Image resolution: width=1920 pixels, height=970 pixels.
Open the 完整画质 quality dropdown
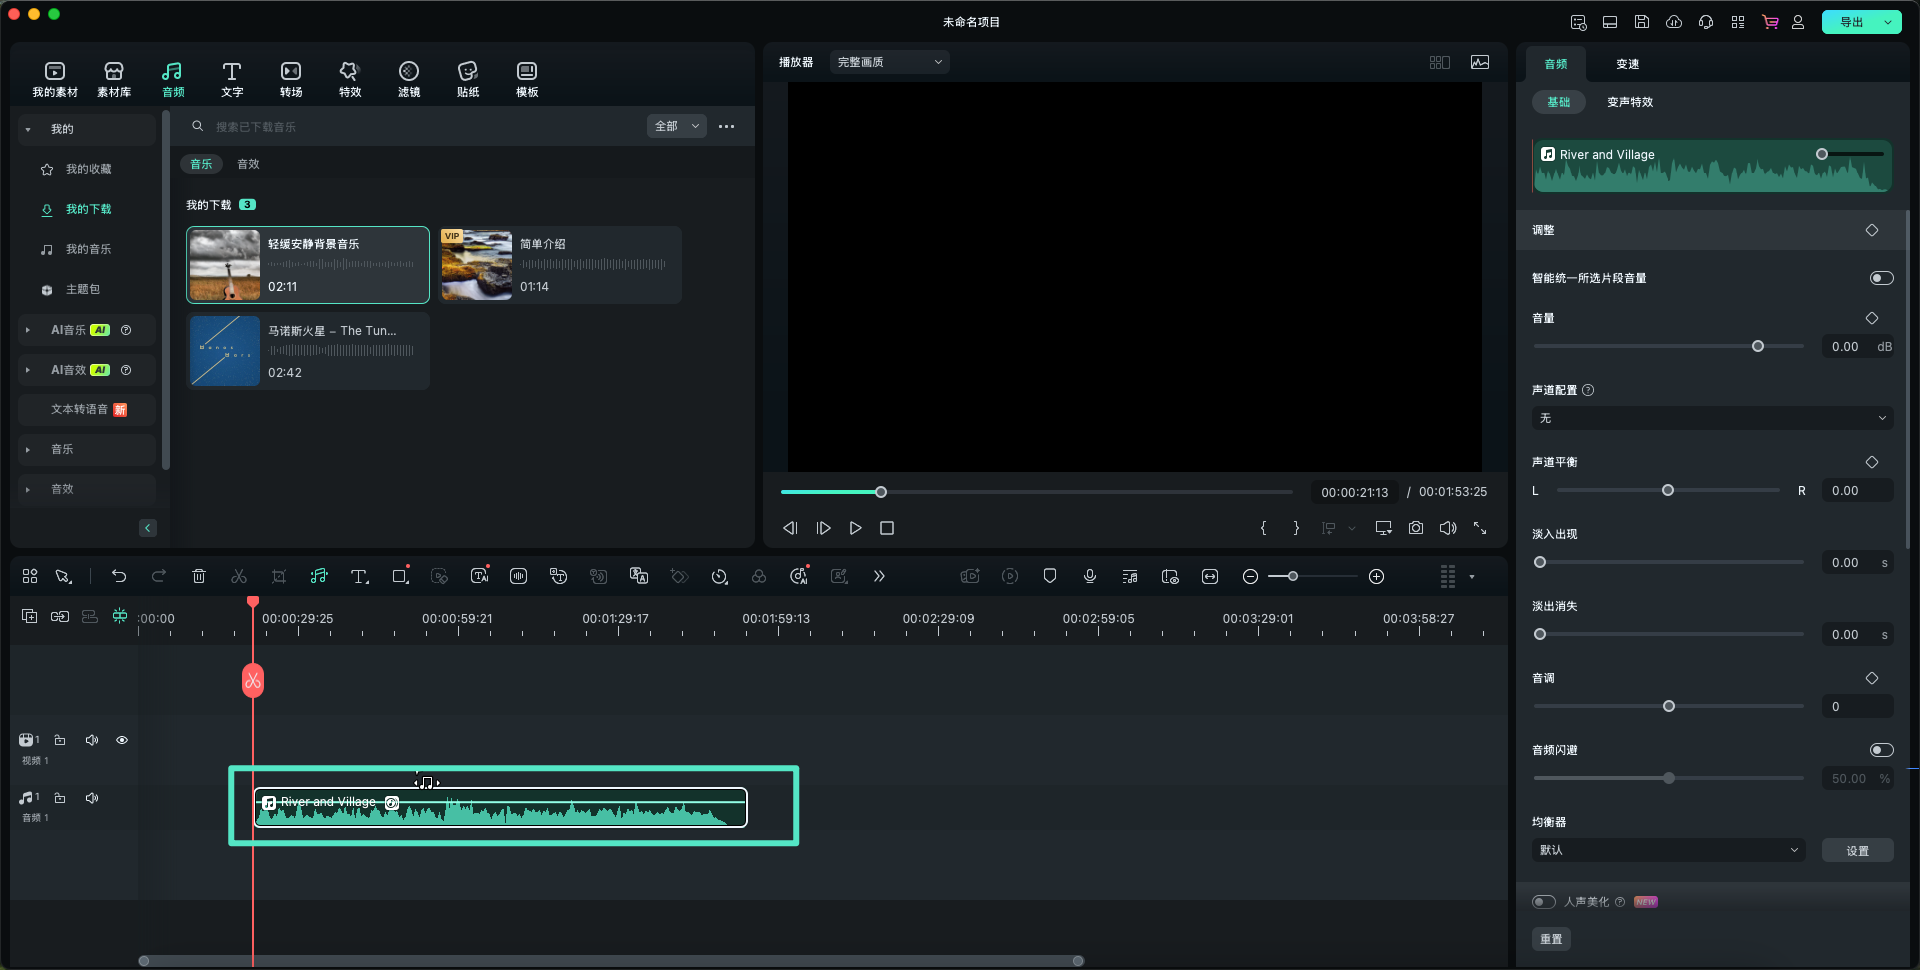pyautogui.click(x=889, y=62)
